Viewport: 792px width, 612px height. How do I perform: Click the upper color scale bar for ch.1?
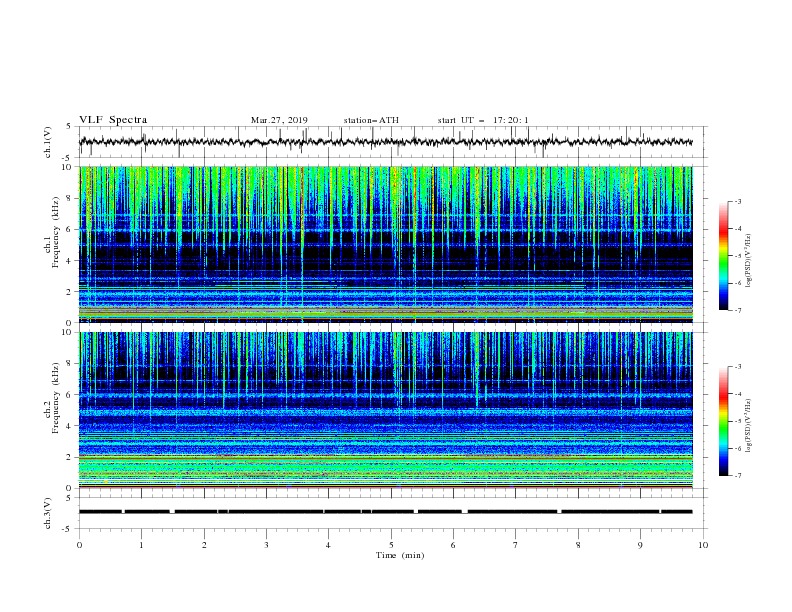[723, 256]
